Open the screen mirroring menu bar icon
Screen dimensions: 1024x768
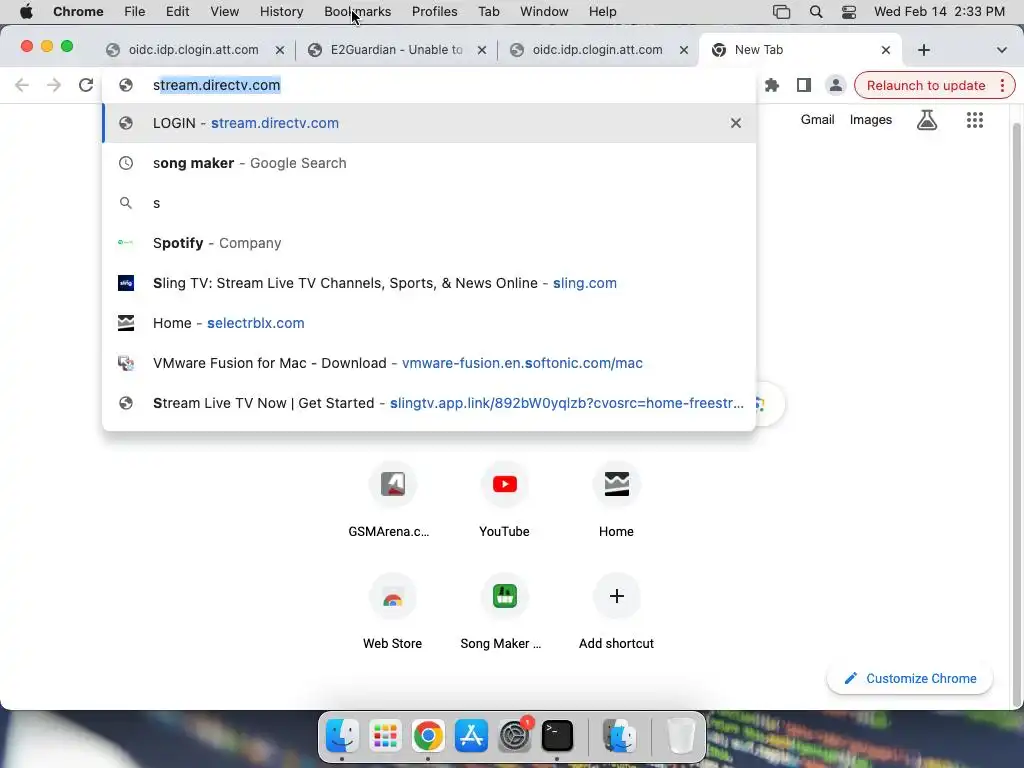tap(781, 12)
